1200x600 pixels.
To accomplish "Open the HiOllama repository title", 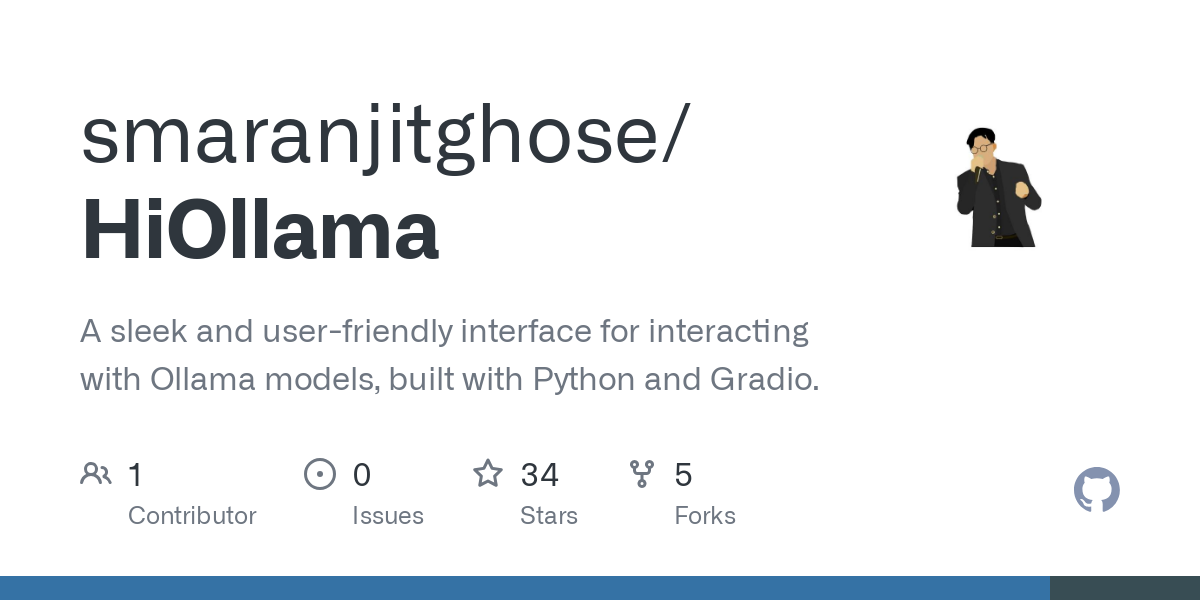I will pos(260,231).
